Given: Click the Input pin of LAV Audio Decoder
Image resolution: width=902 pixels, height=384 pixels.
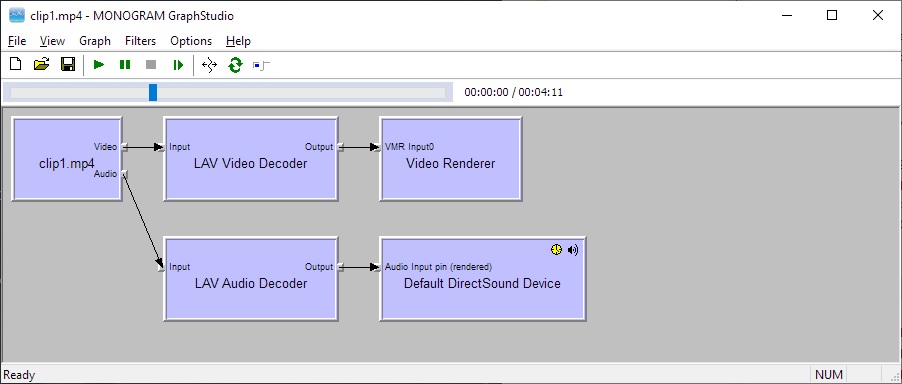Looking at the screenshot, I should [161, 267].
